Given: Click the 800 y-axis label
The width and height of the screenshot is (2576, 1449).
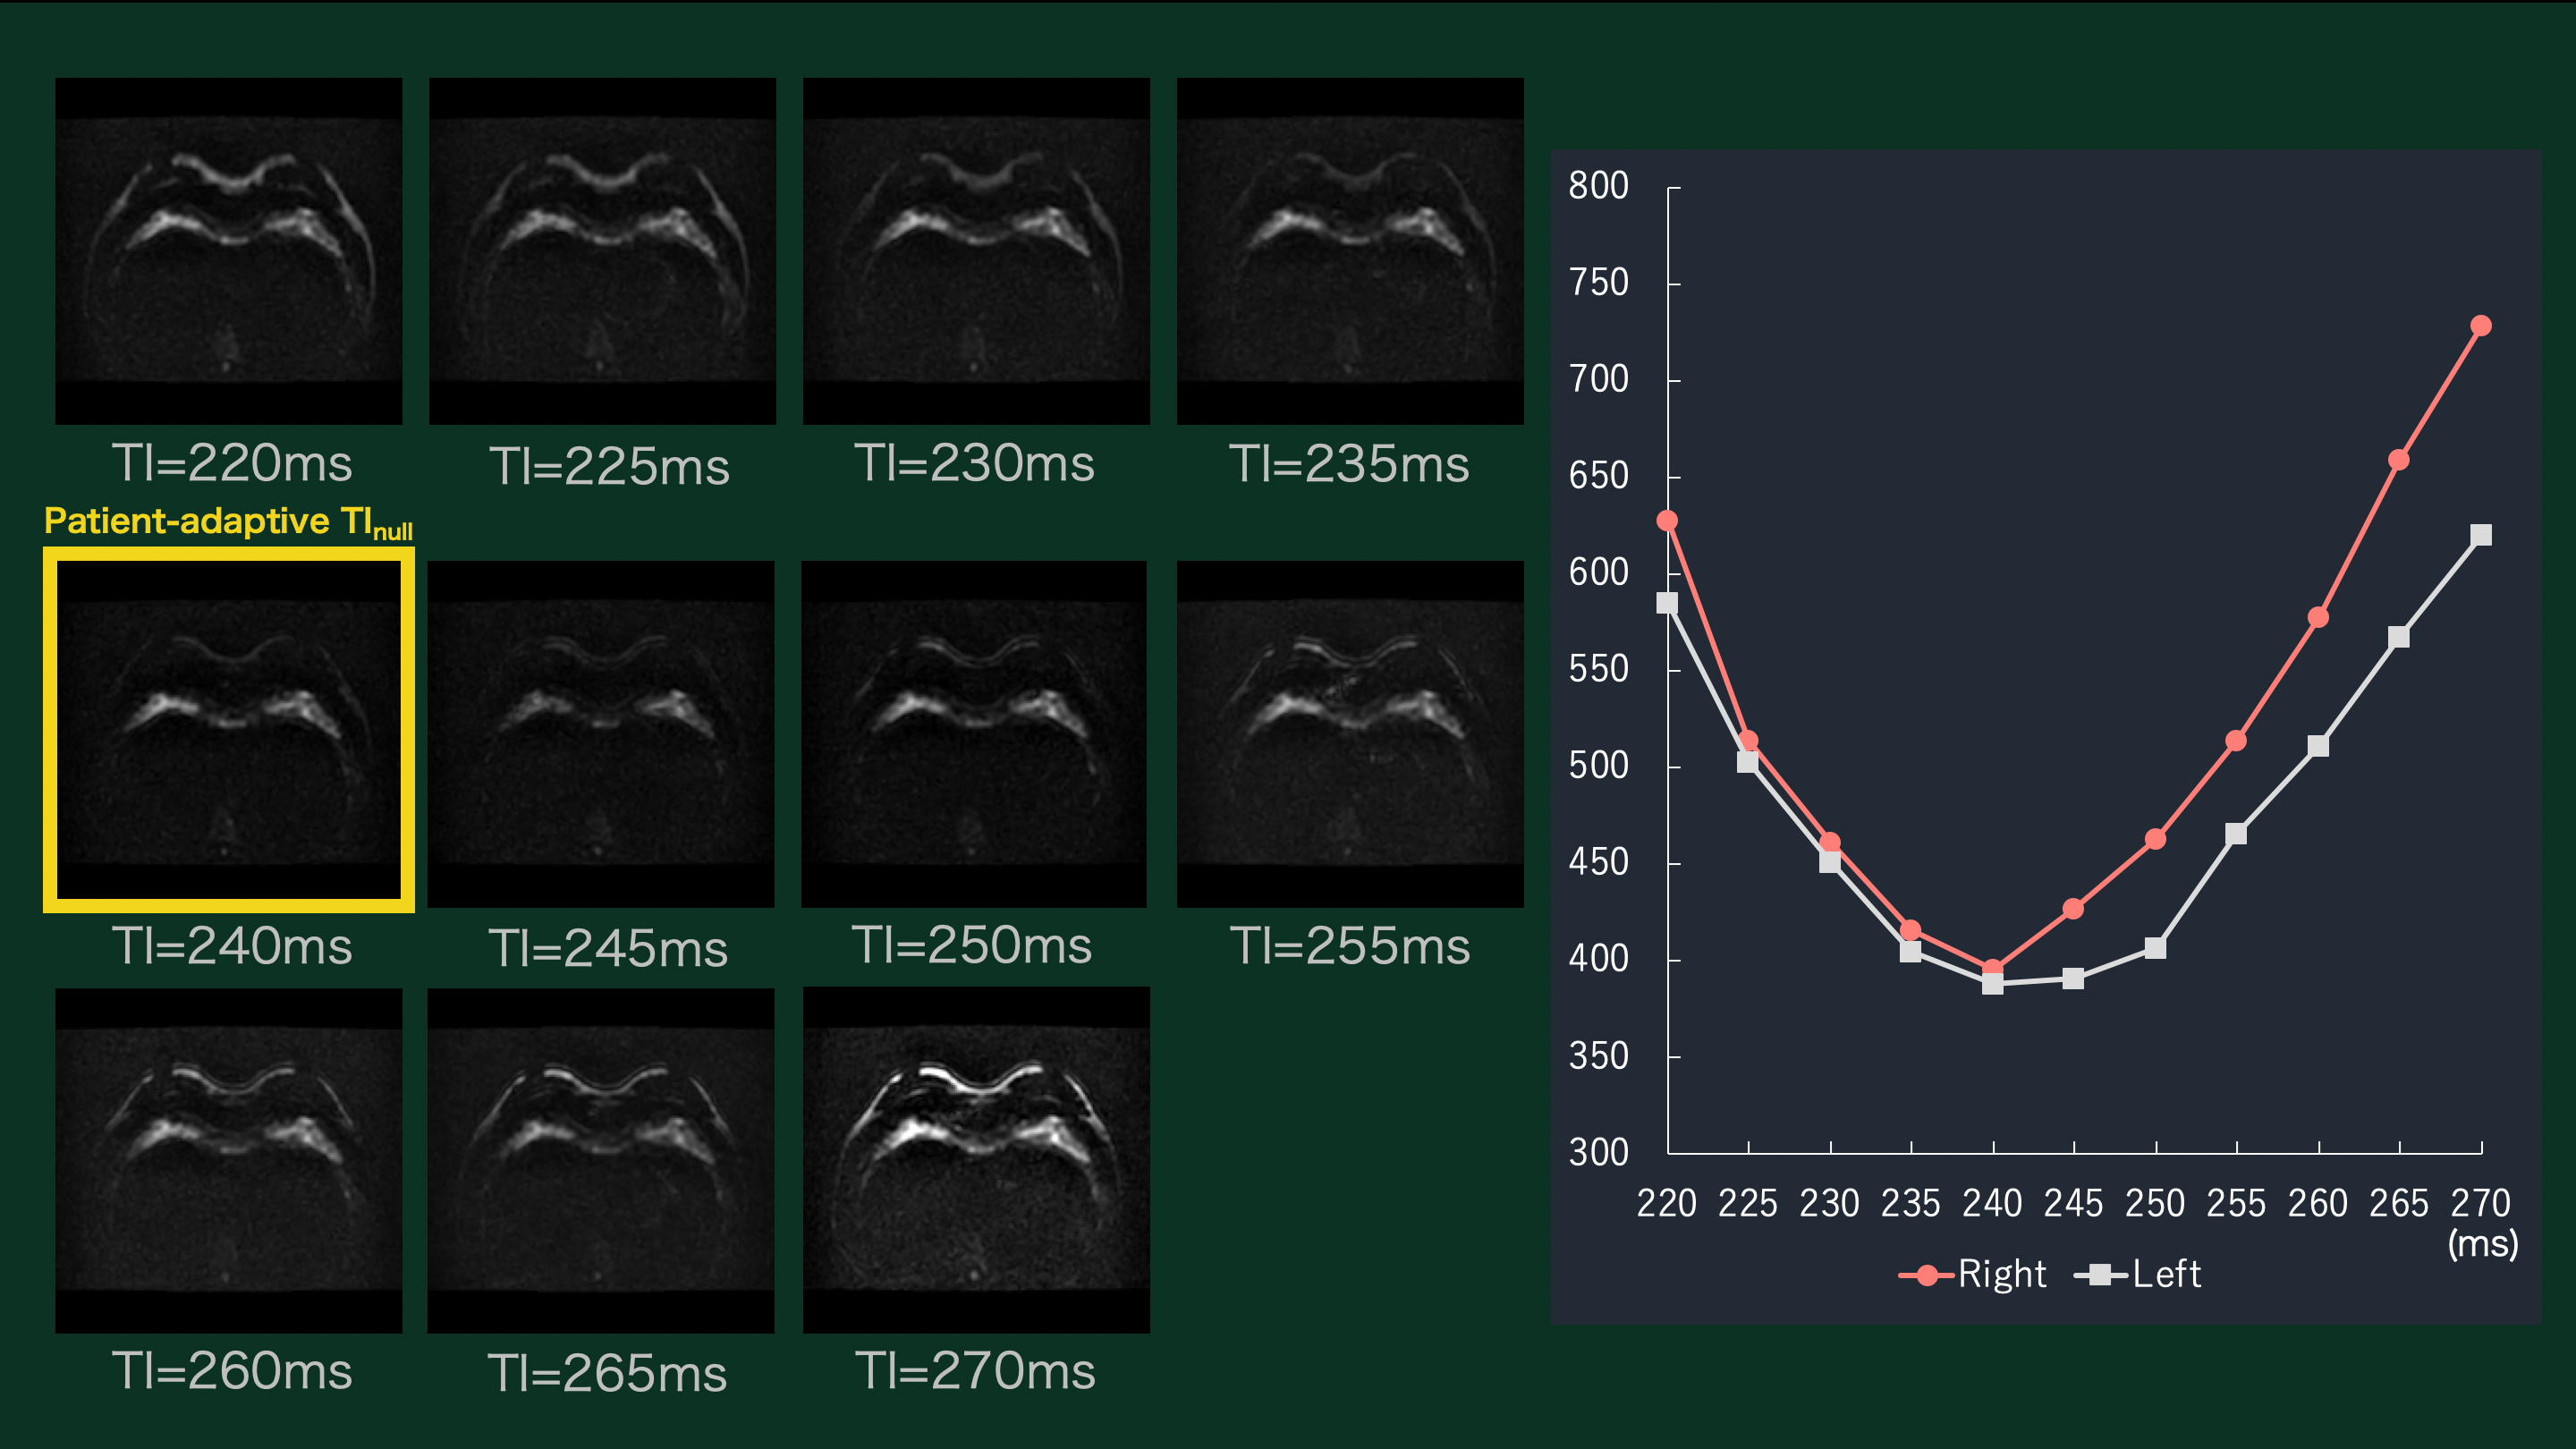Looking at the screenshot, I should [x=1598, y=186].
